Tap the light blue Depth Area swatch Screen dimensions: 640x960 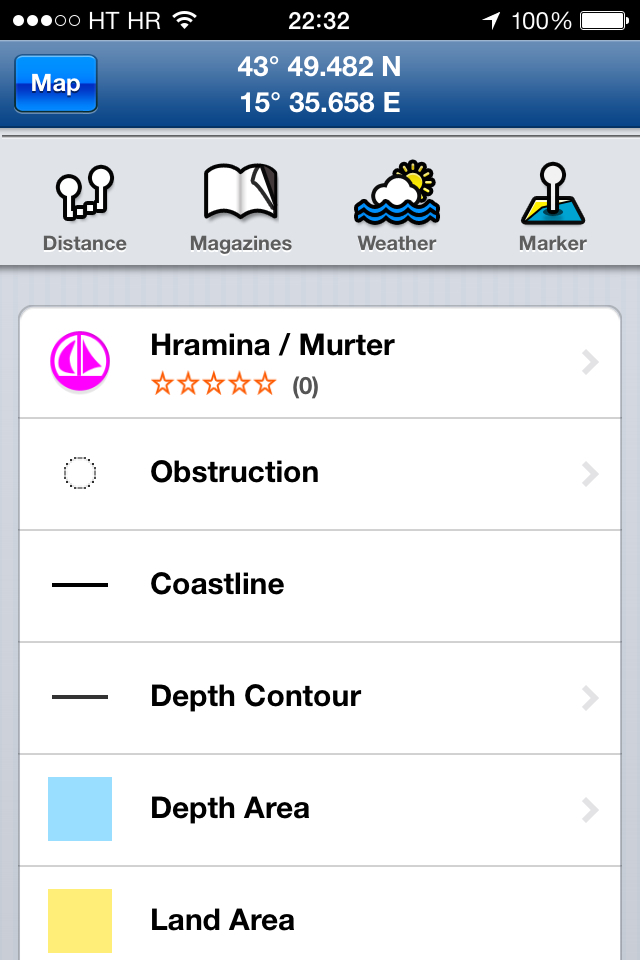coord(80,809)
